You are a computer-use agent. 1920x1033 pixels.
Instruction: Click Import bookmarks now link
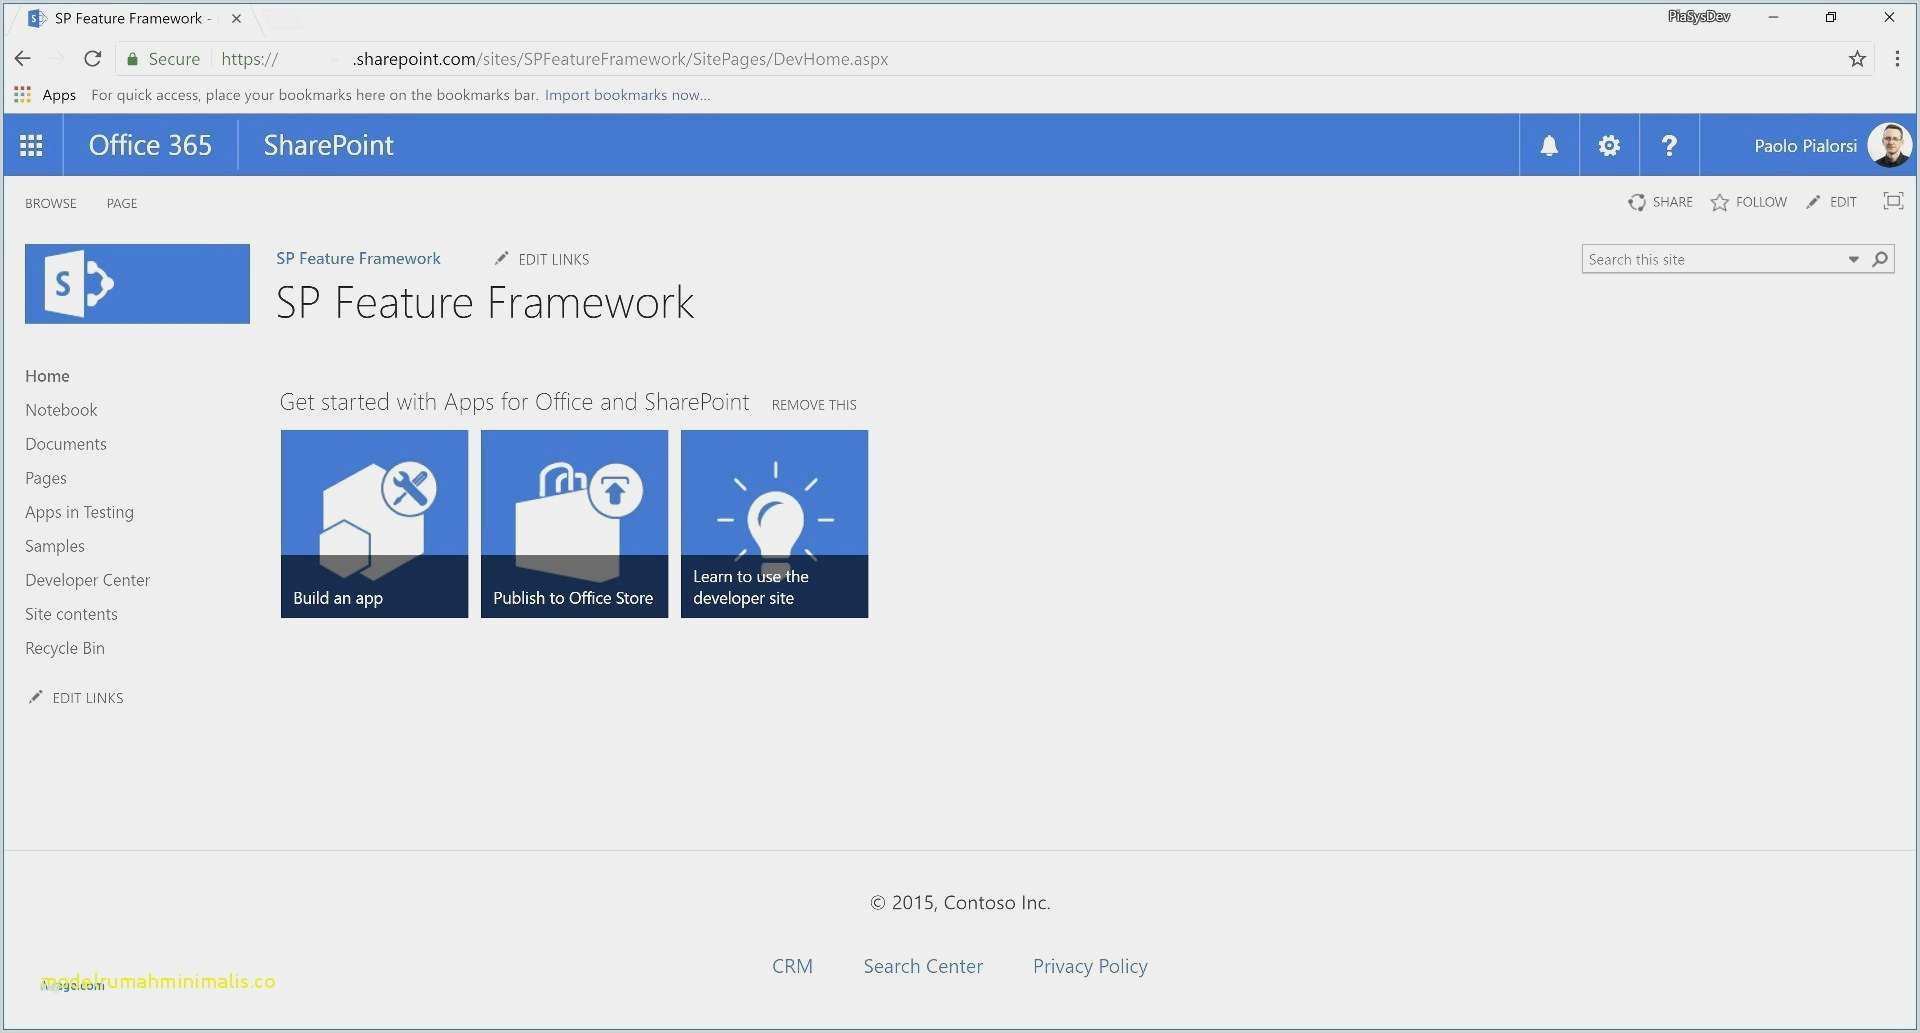(628, 95)
